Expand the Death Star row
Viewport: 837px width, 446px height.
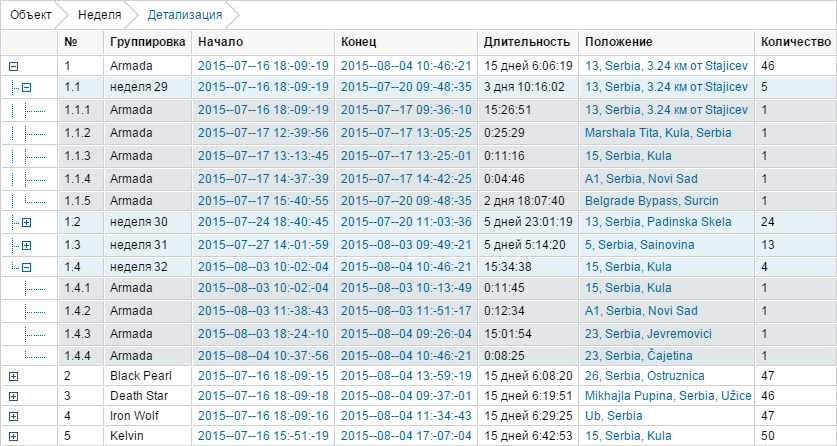point(14,397)
